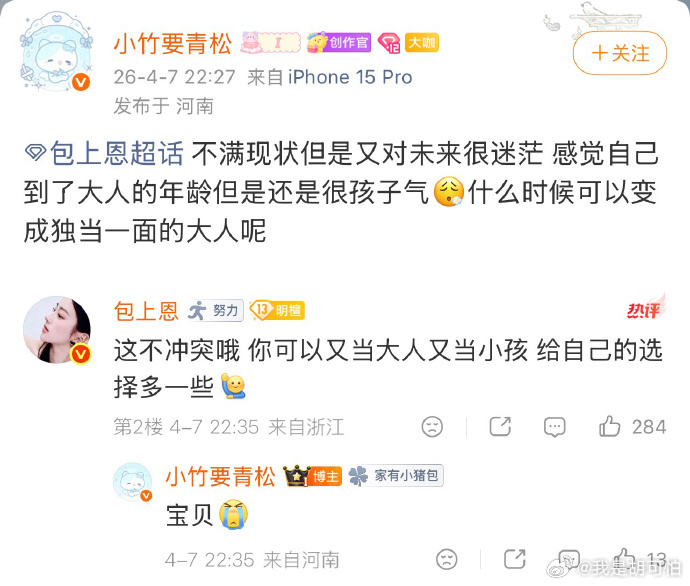Click the iPhone 15 Pro source link
The width and height of the screenshot is (690, 586).
tap(350, 77)
